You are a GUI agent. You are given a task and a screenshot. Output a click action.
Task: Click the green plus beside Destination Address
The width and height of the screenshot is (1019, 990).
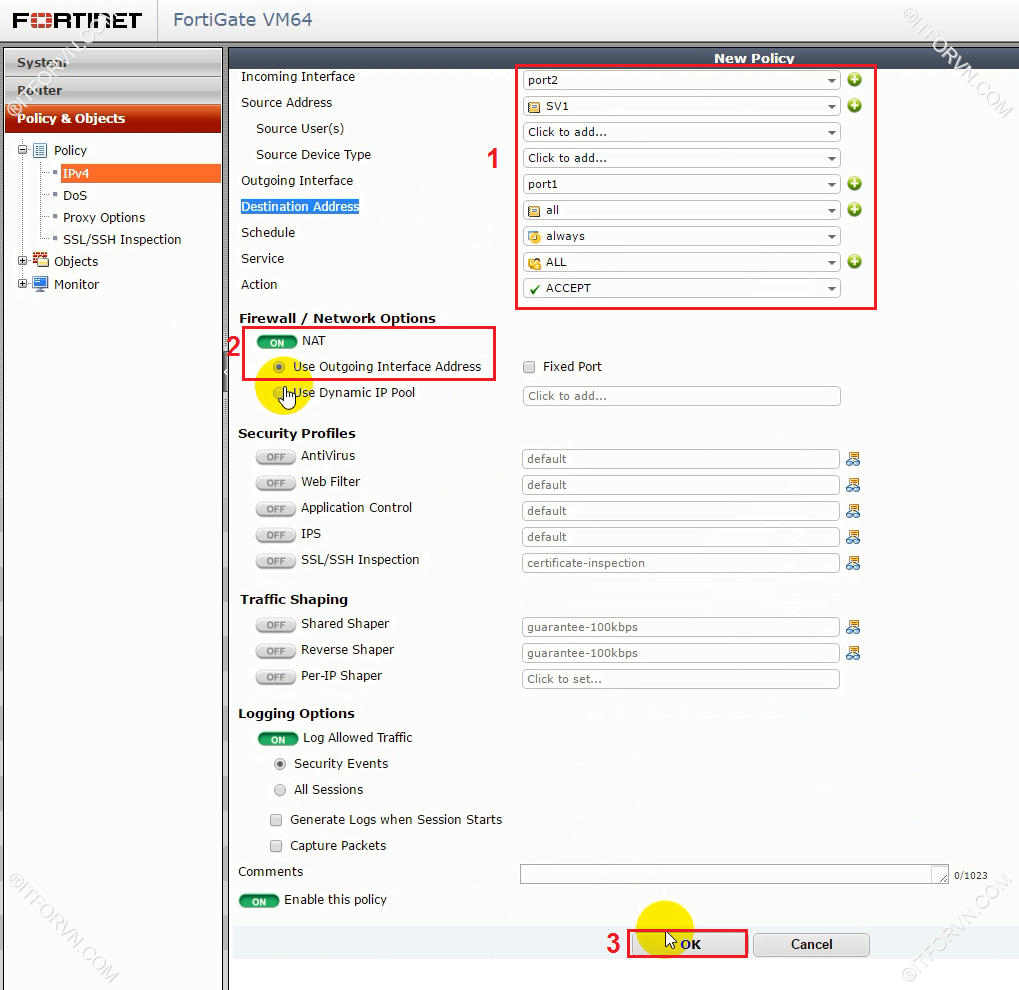[x=854, y=210]
